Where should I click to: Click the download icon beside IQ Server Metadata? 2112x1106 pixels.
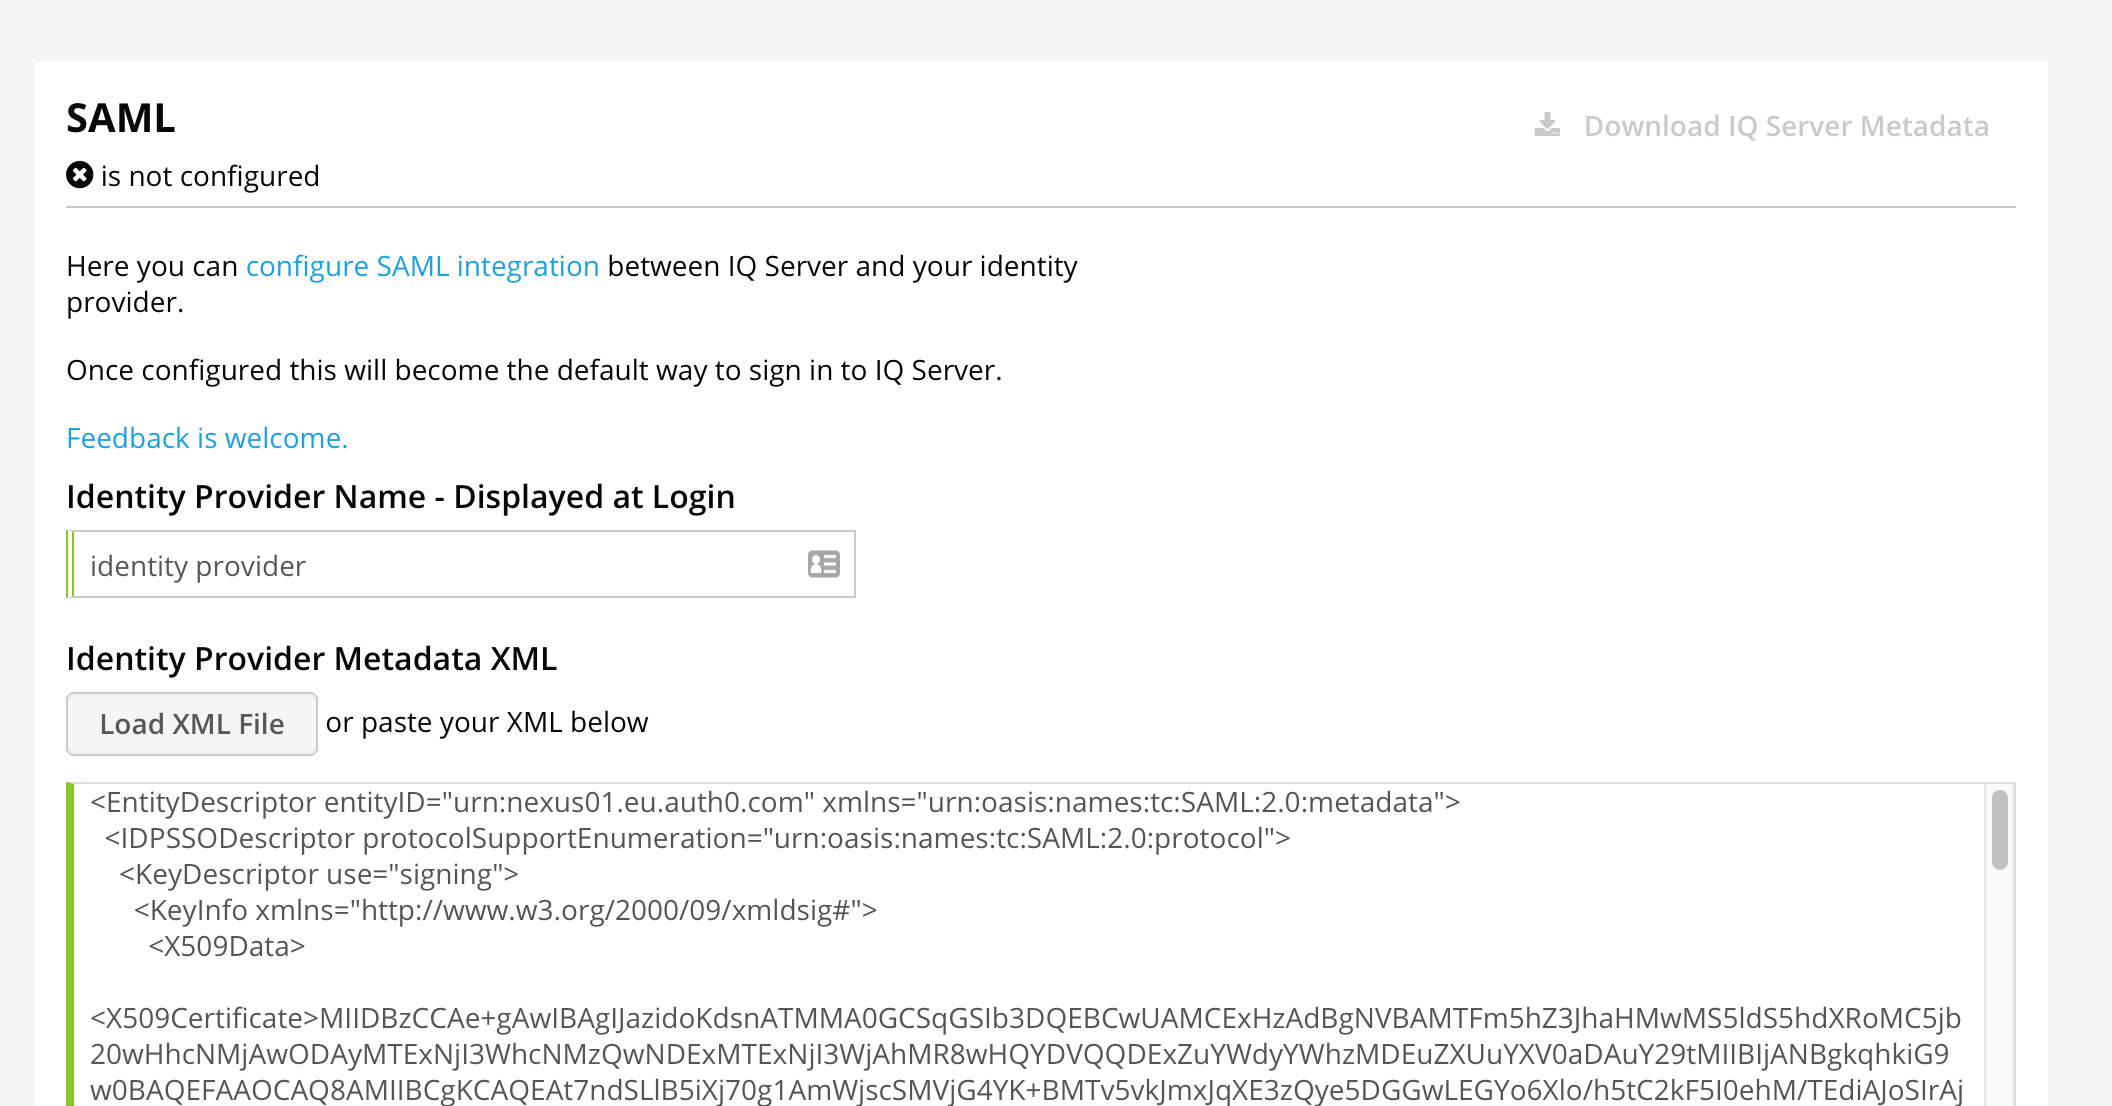[1547, 125]
